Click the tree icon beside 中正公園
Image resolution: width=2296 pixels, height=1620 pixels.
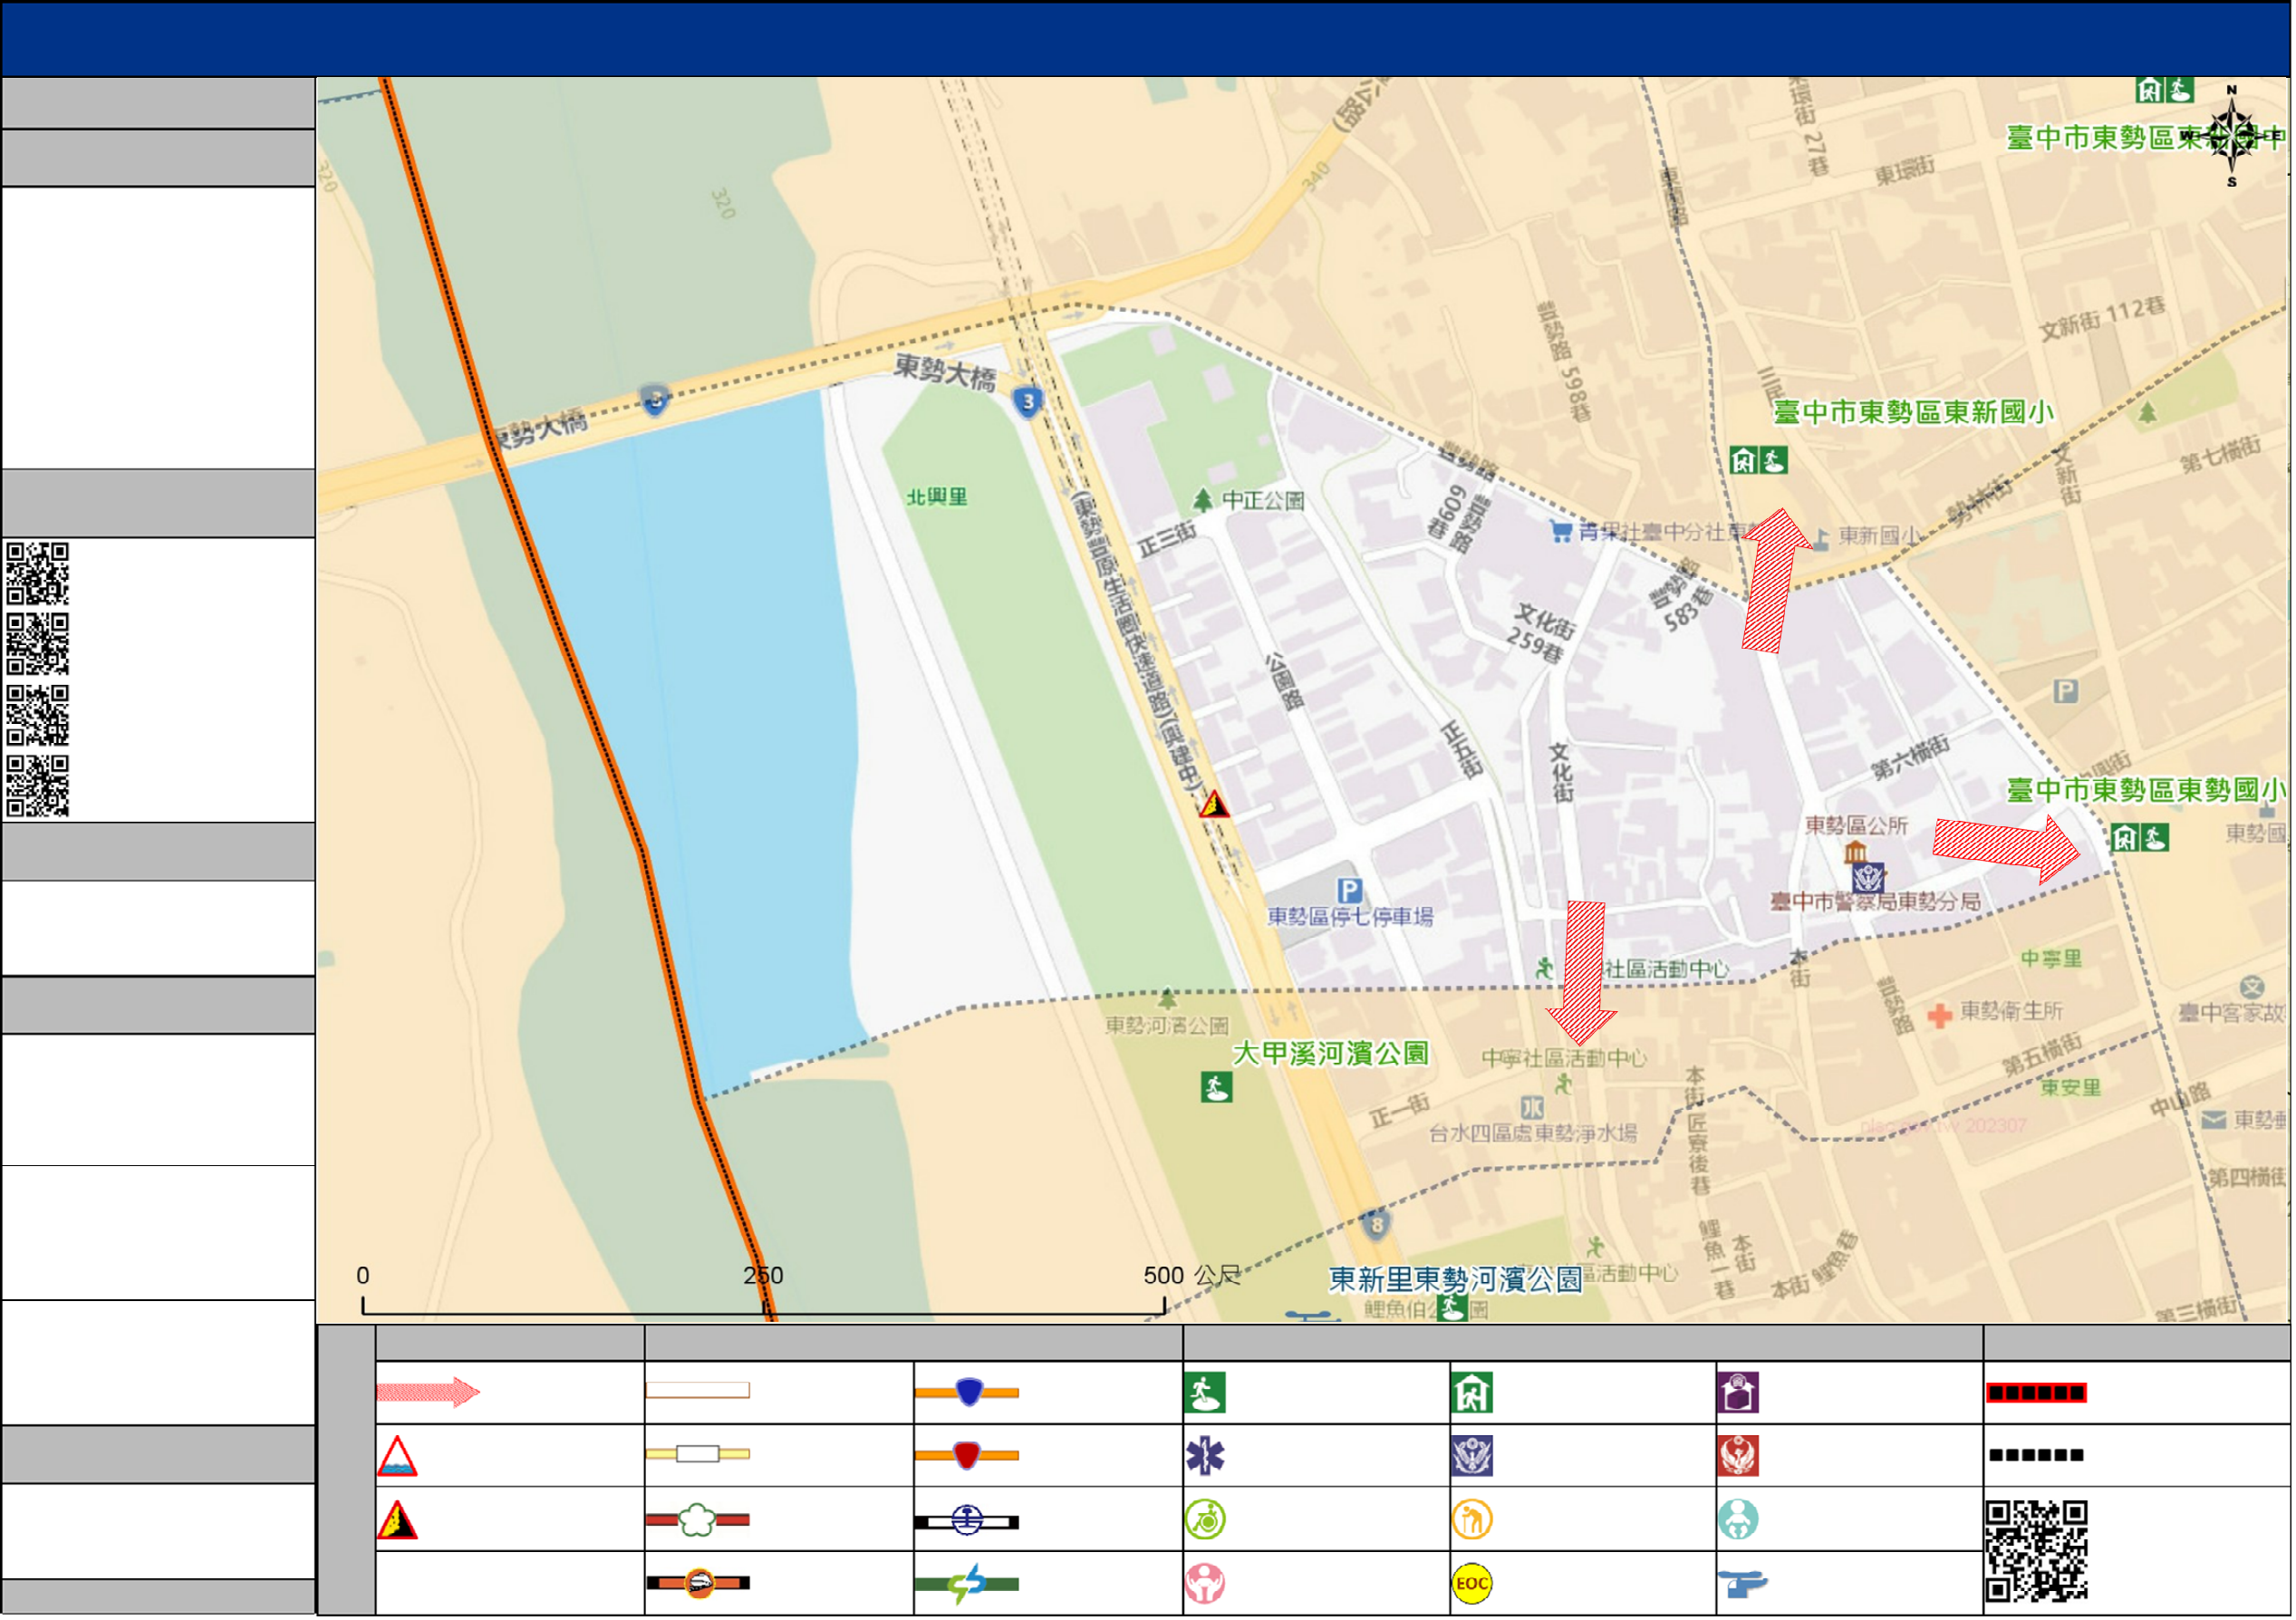(x=1203, y=500)
